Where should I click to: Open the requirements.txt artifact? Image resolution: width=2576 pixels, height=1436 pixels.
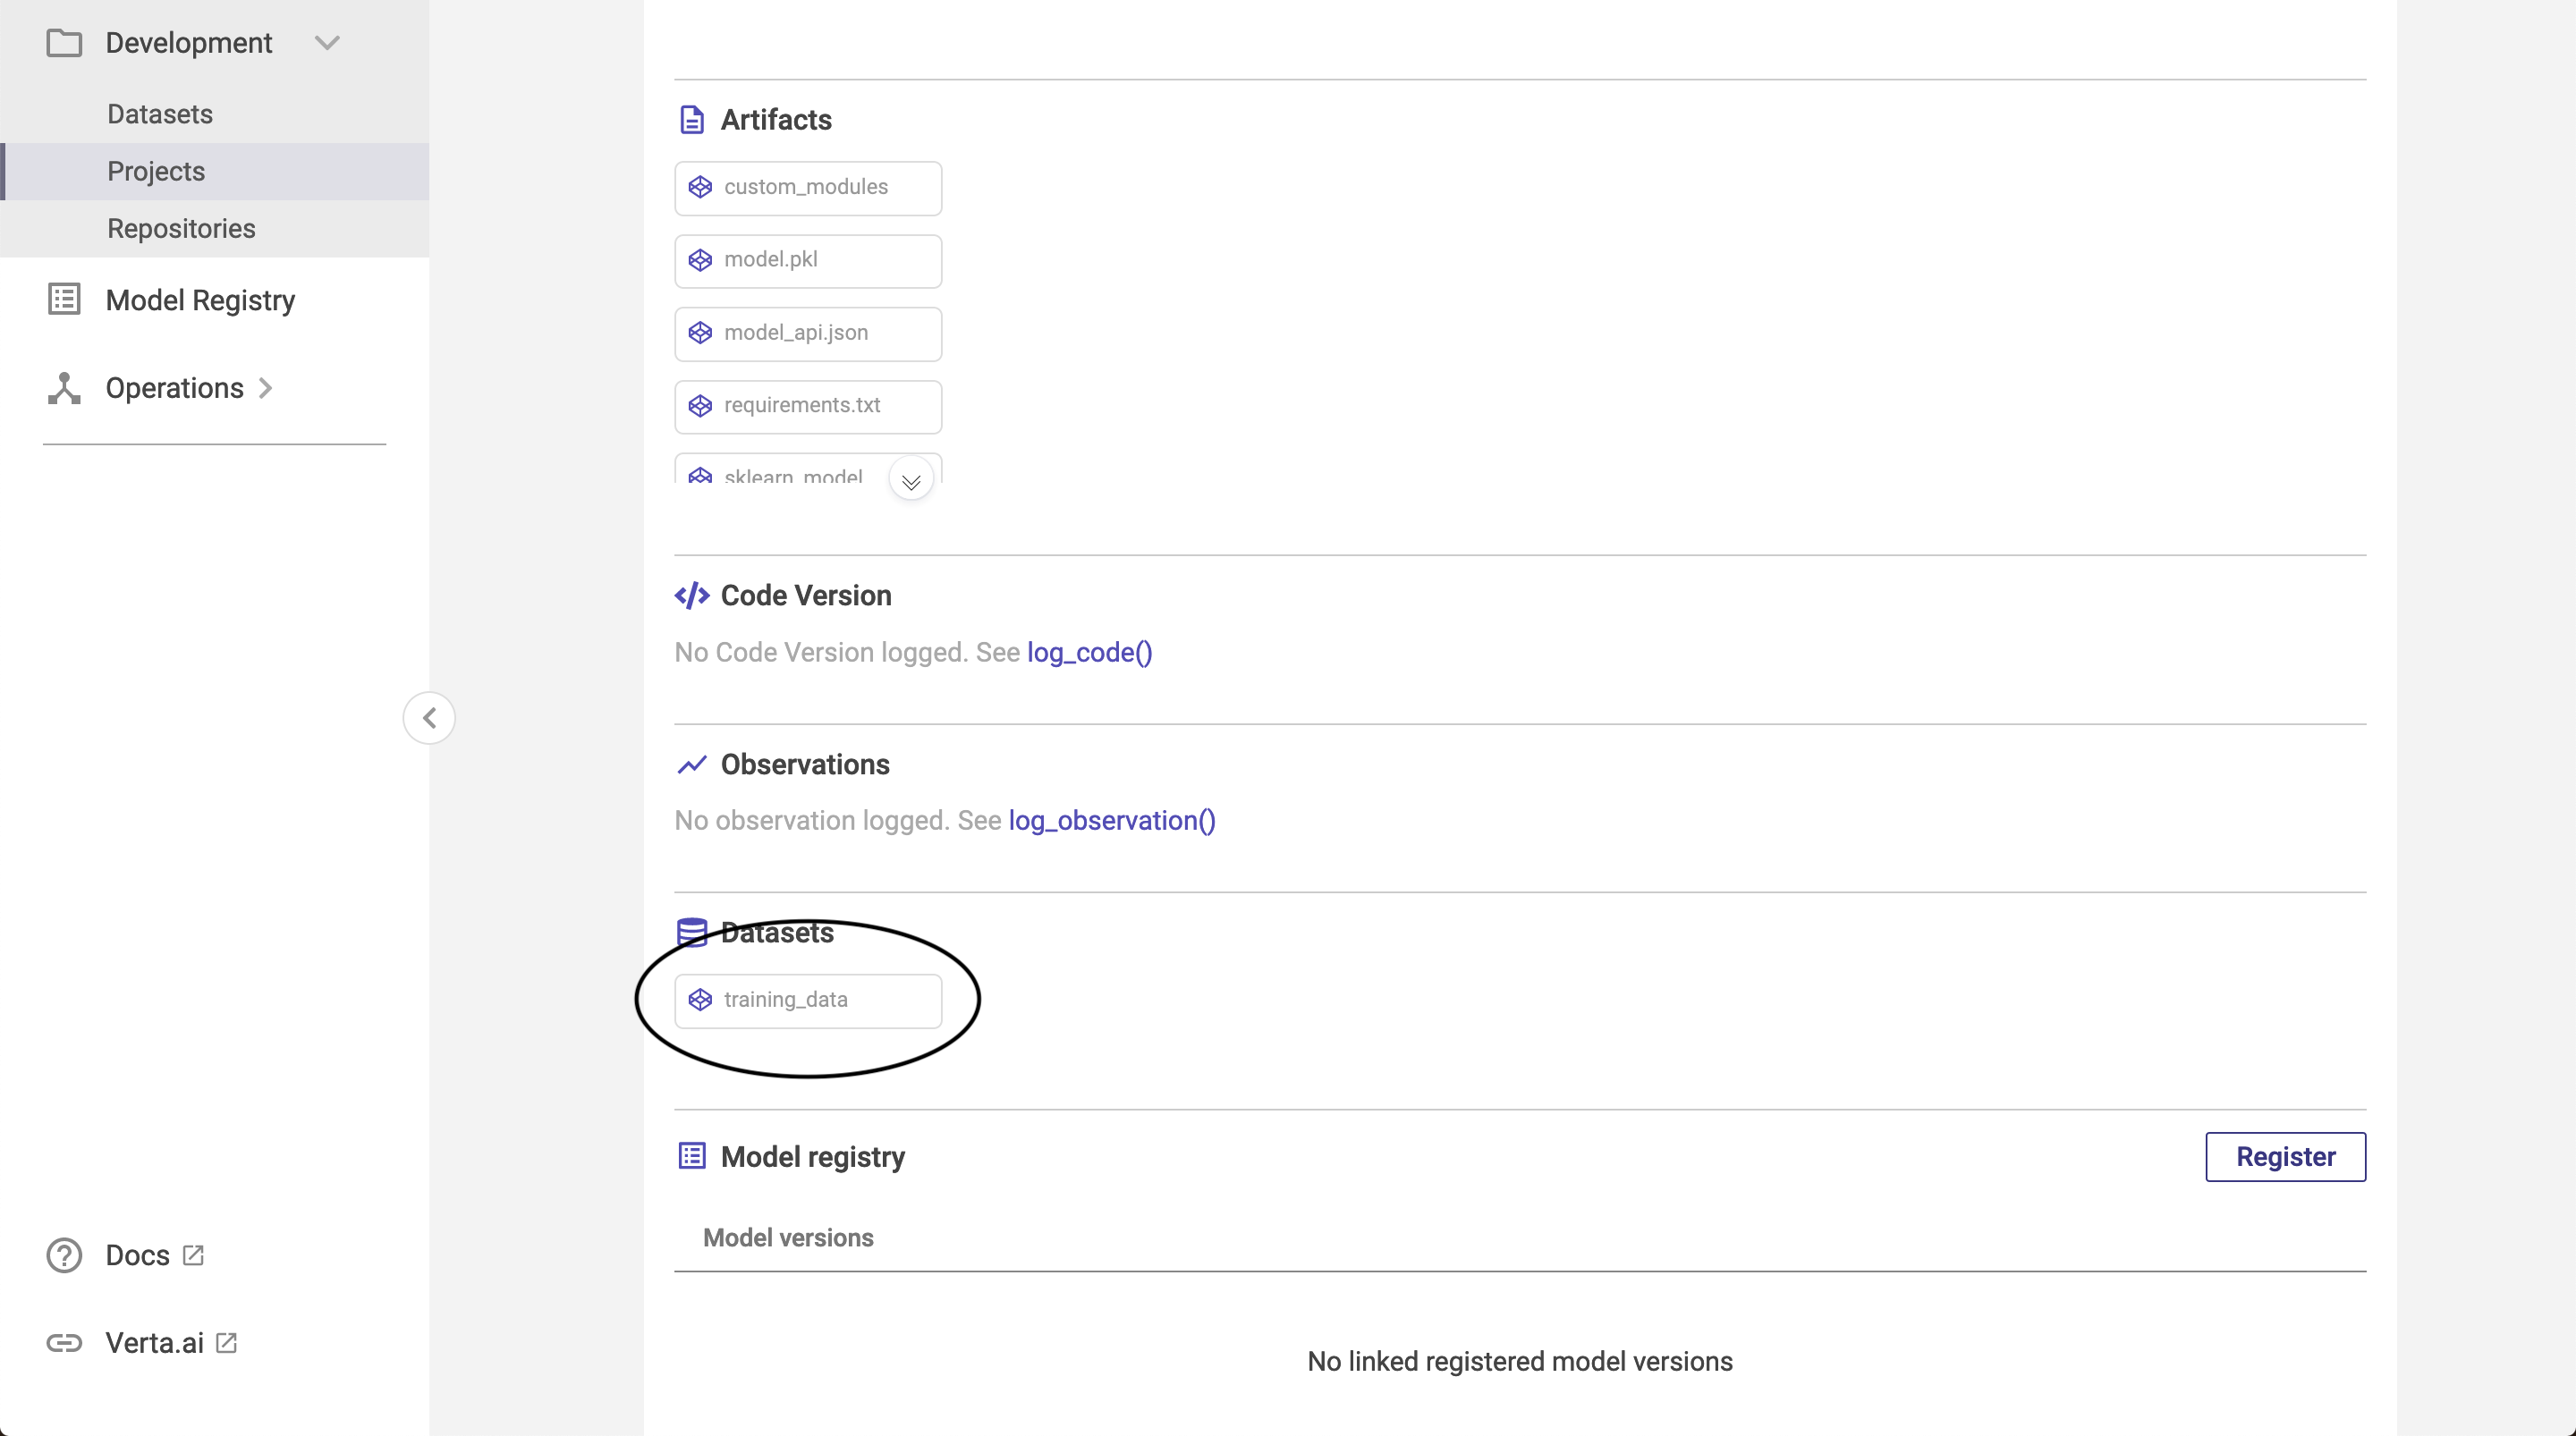[807, 406]
